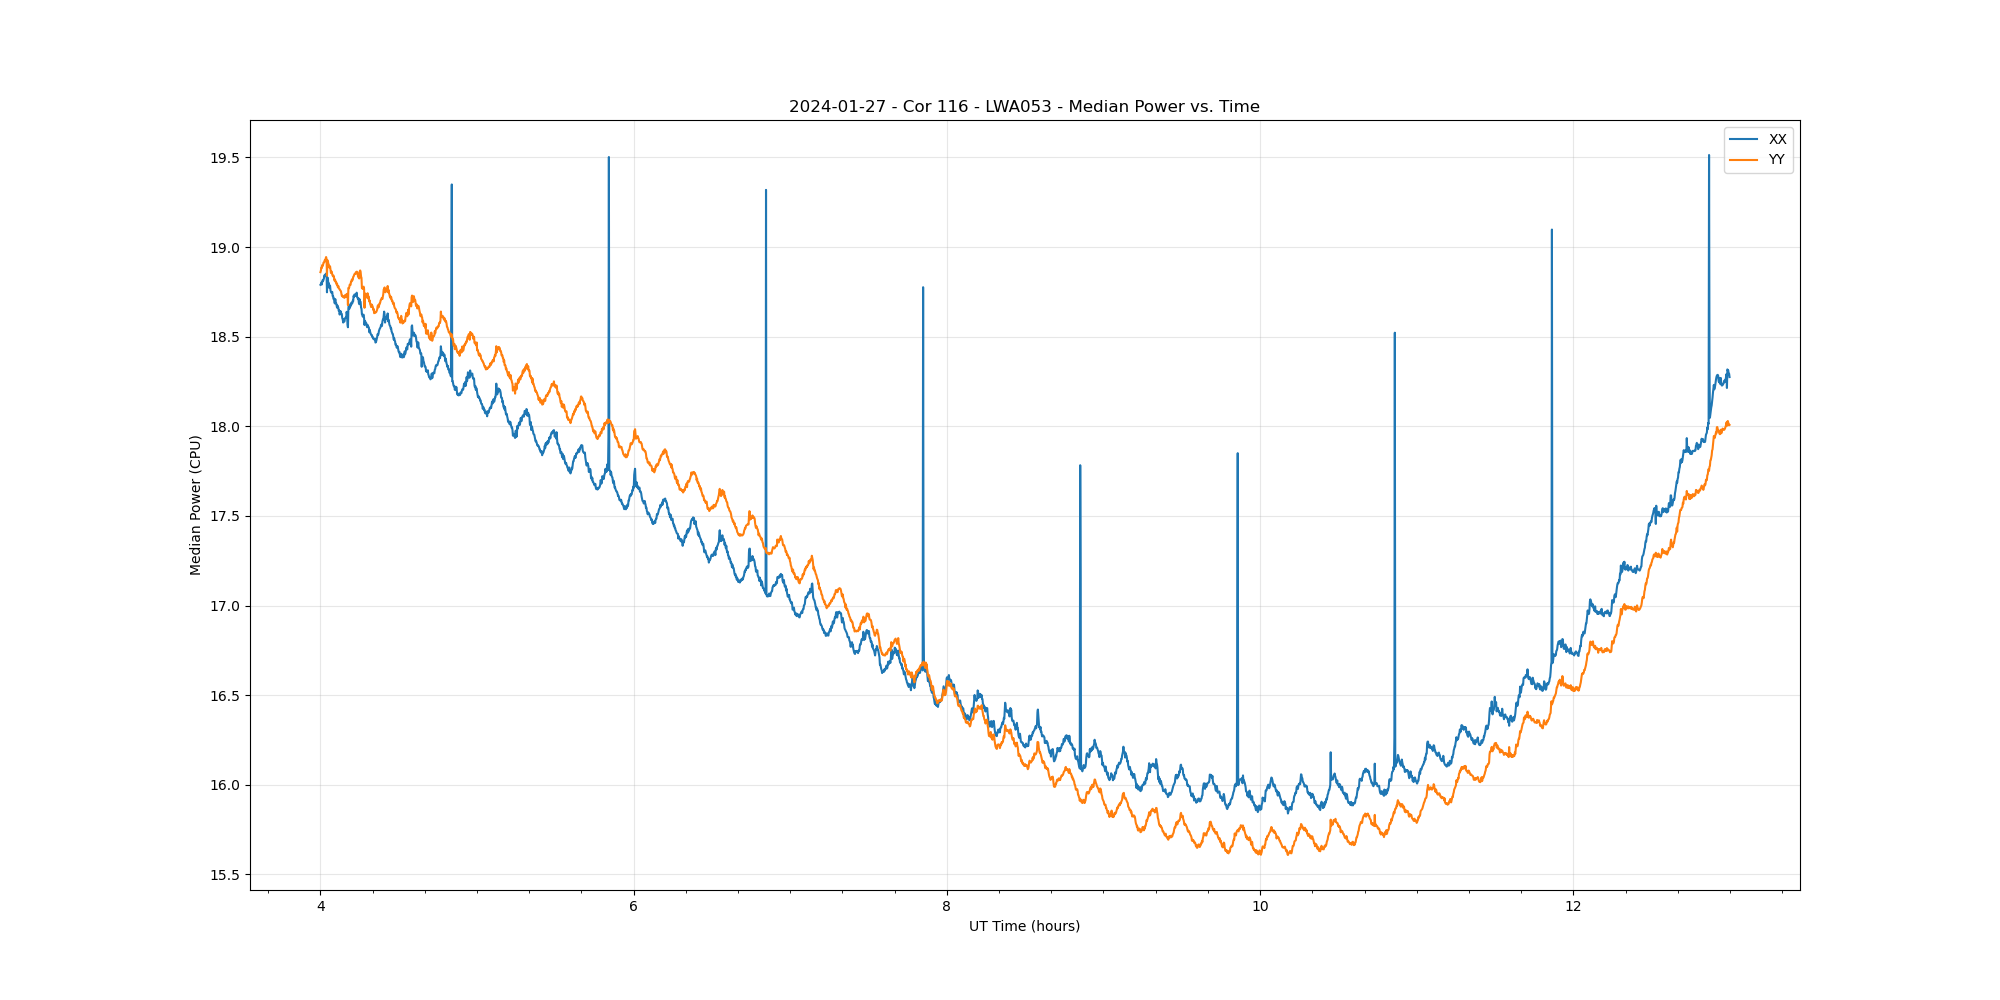Click the orange YY line sample in legend

point(1744,159)
